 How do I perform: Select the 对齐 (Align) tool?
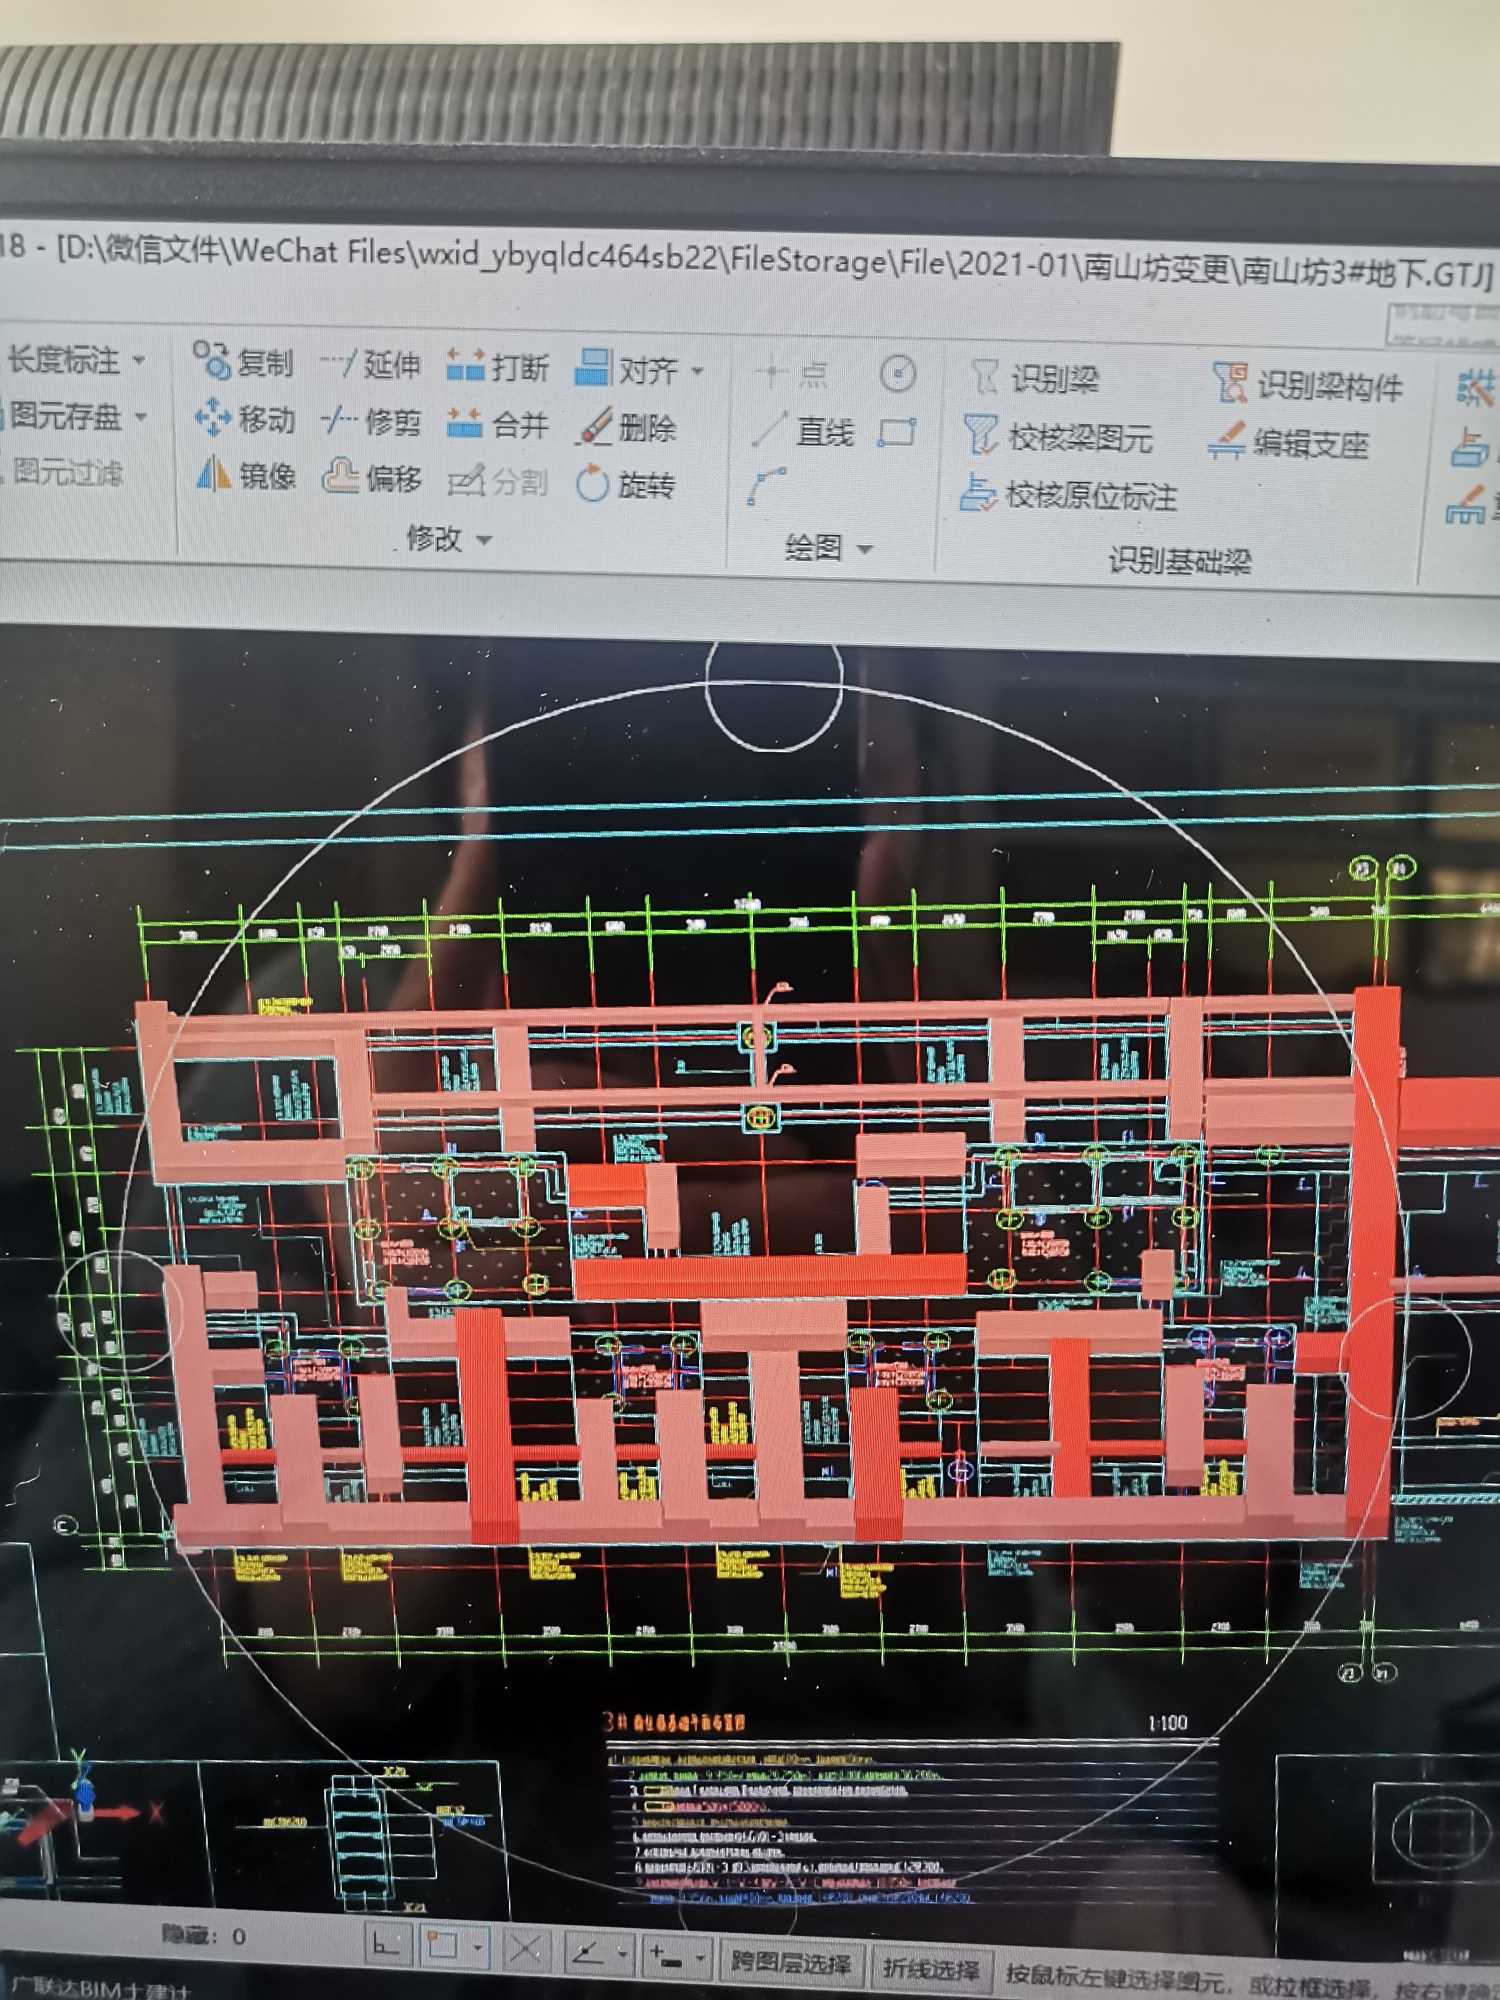click(628, 369)
